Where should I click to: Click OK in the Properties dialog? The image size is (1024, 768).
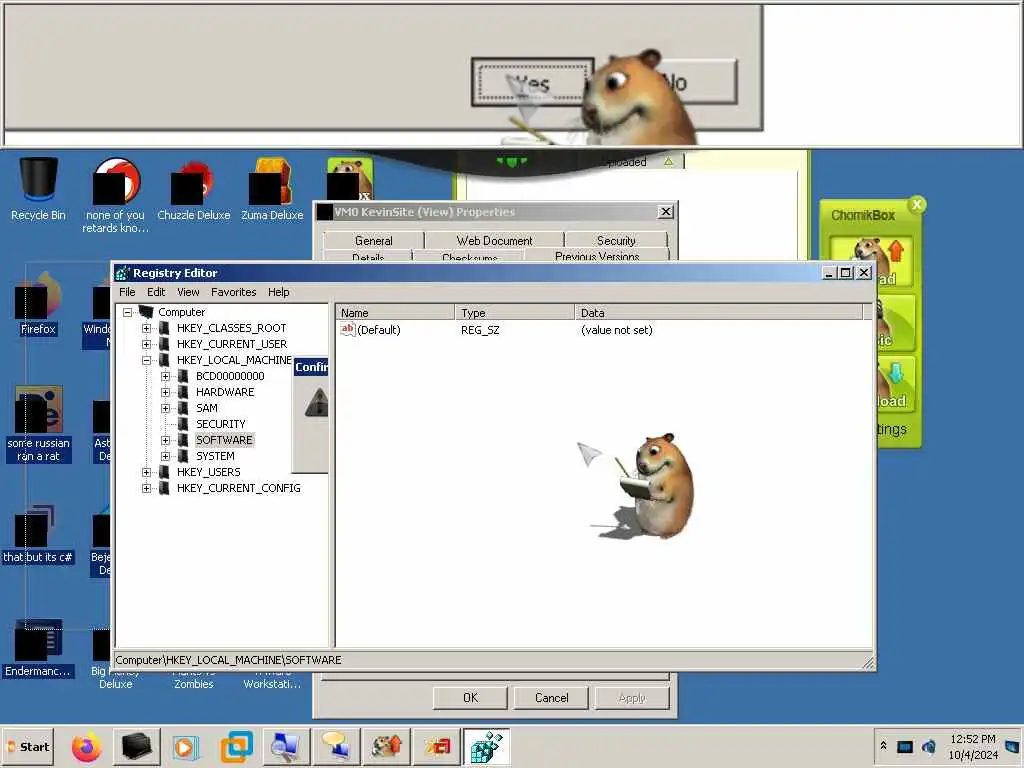point(470,697)
